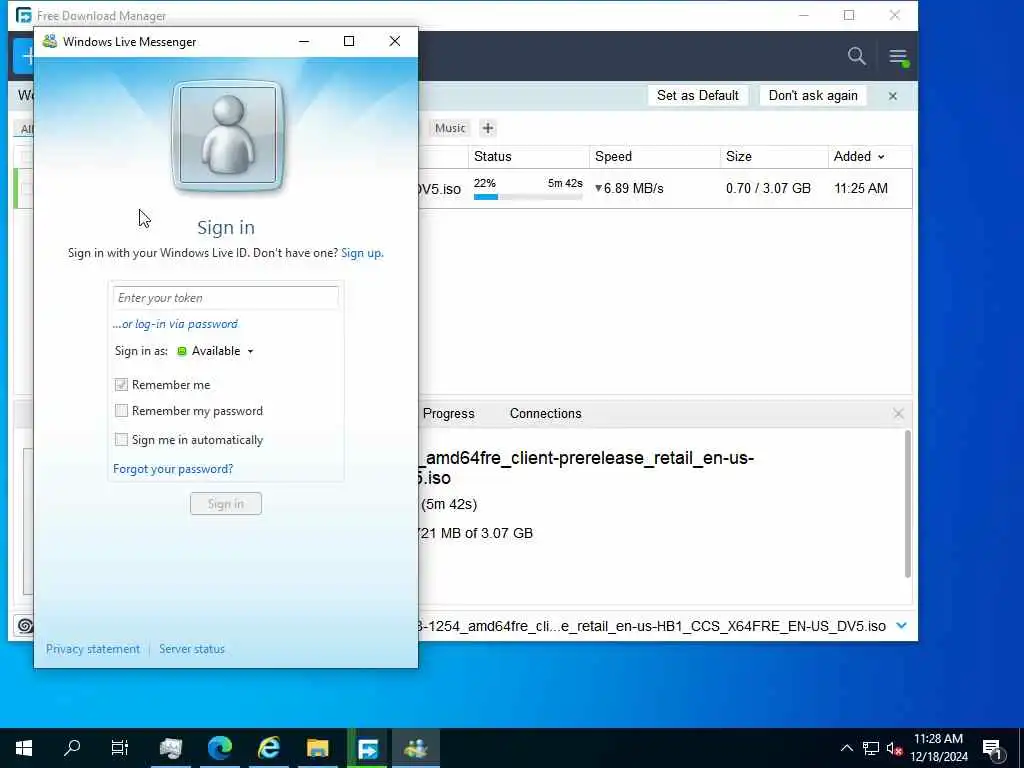Open the Sign up link
Viewport: 1024px width, 768px height.
[x=362, y=253]
